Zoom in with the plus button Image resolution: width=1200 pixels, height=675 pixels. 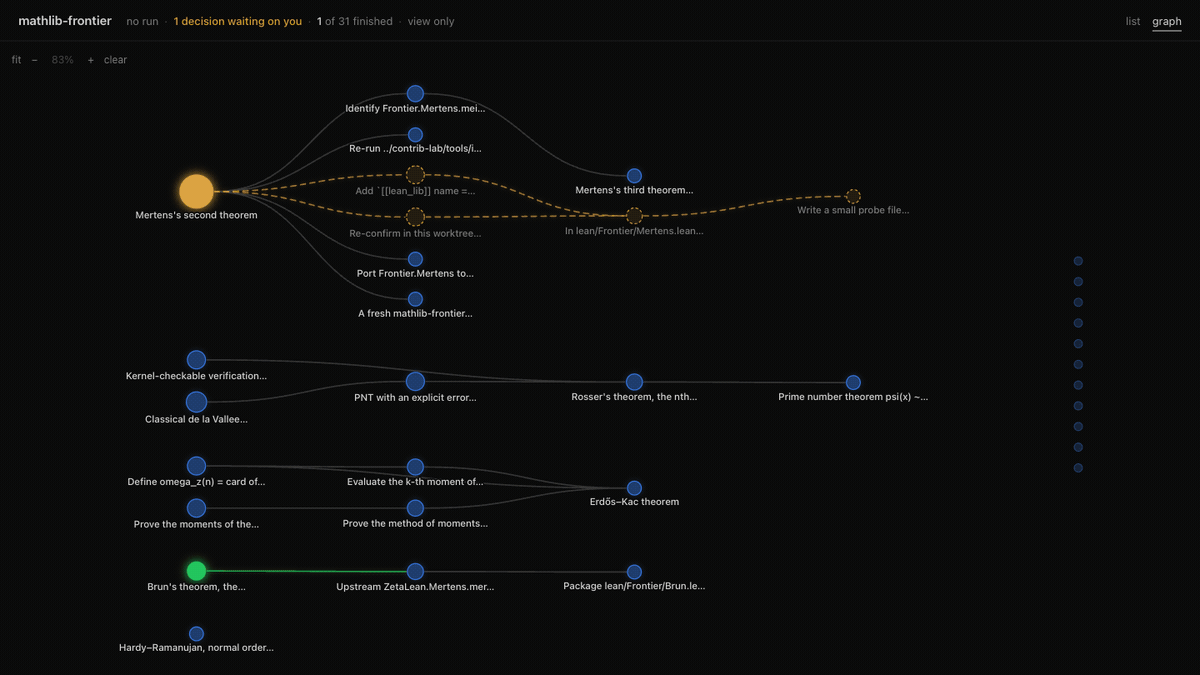[x=90, y=60]
